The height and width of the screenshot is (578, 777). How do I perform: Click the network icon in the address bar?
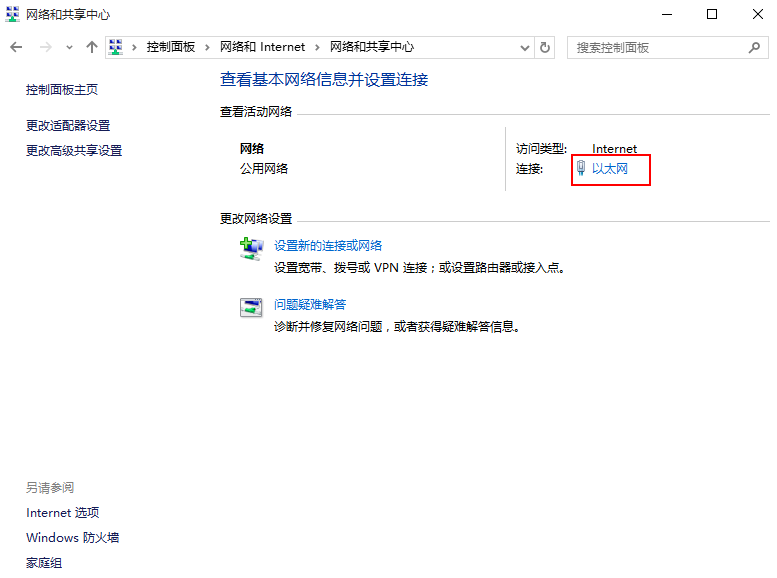click(x=116, y=47)
